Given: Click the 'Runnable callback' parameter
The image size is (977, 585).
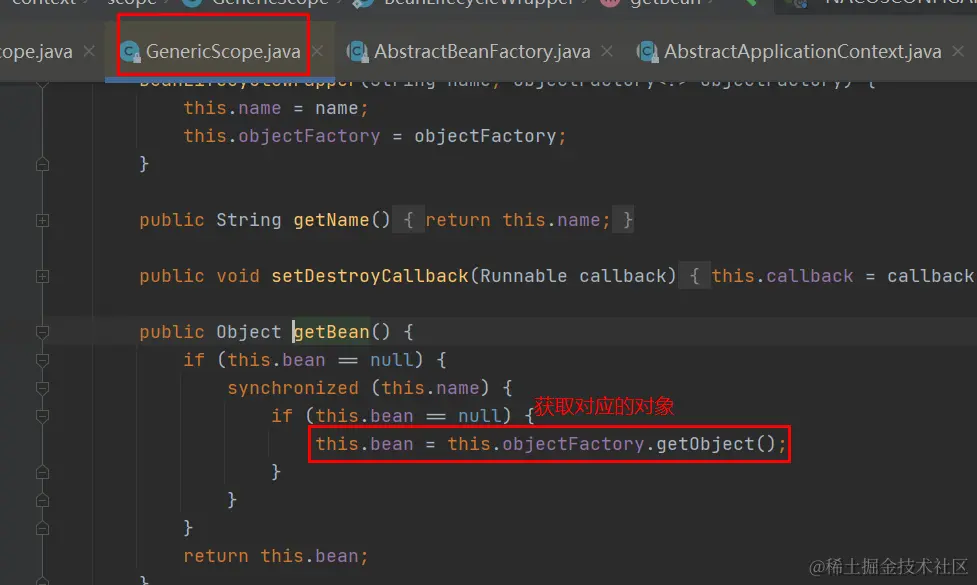Looking at the screenshot, I should pos(573,276).
